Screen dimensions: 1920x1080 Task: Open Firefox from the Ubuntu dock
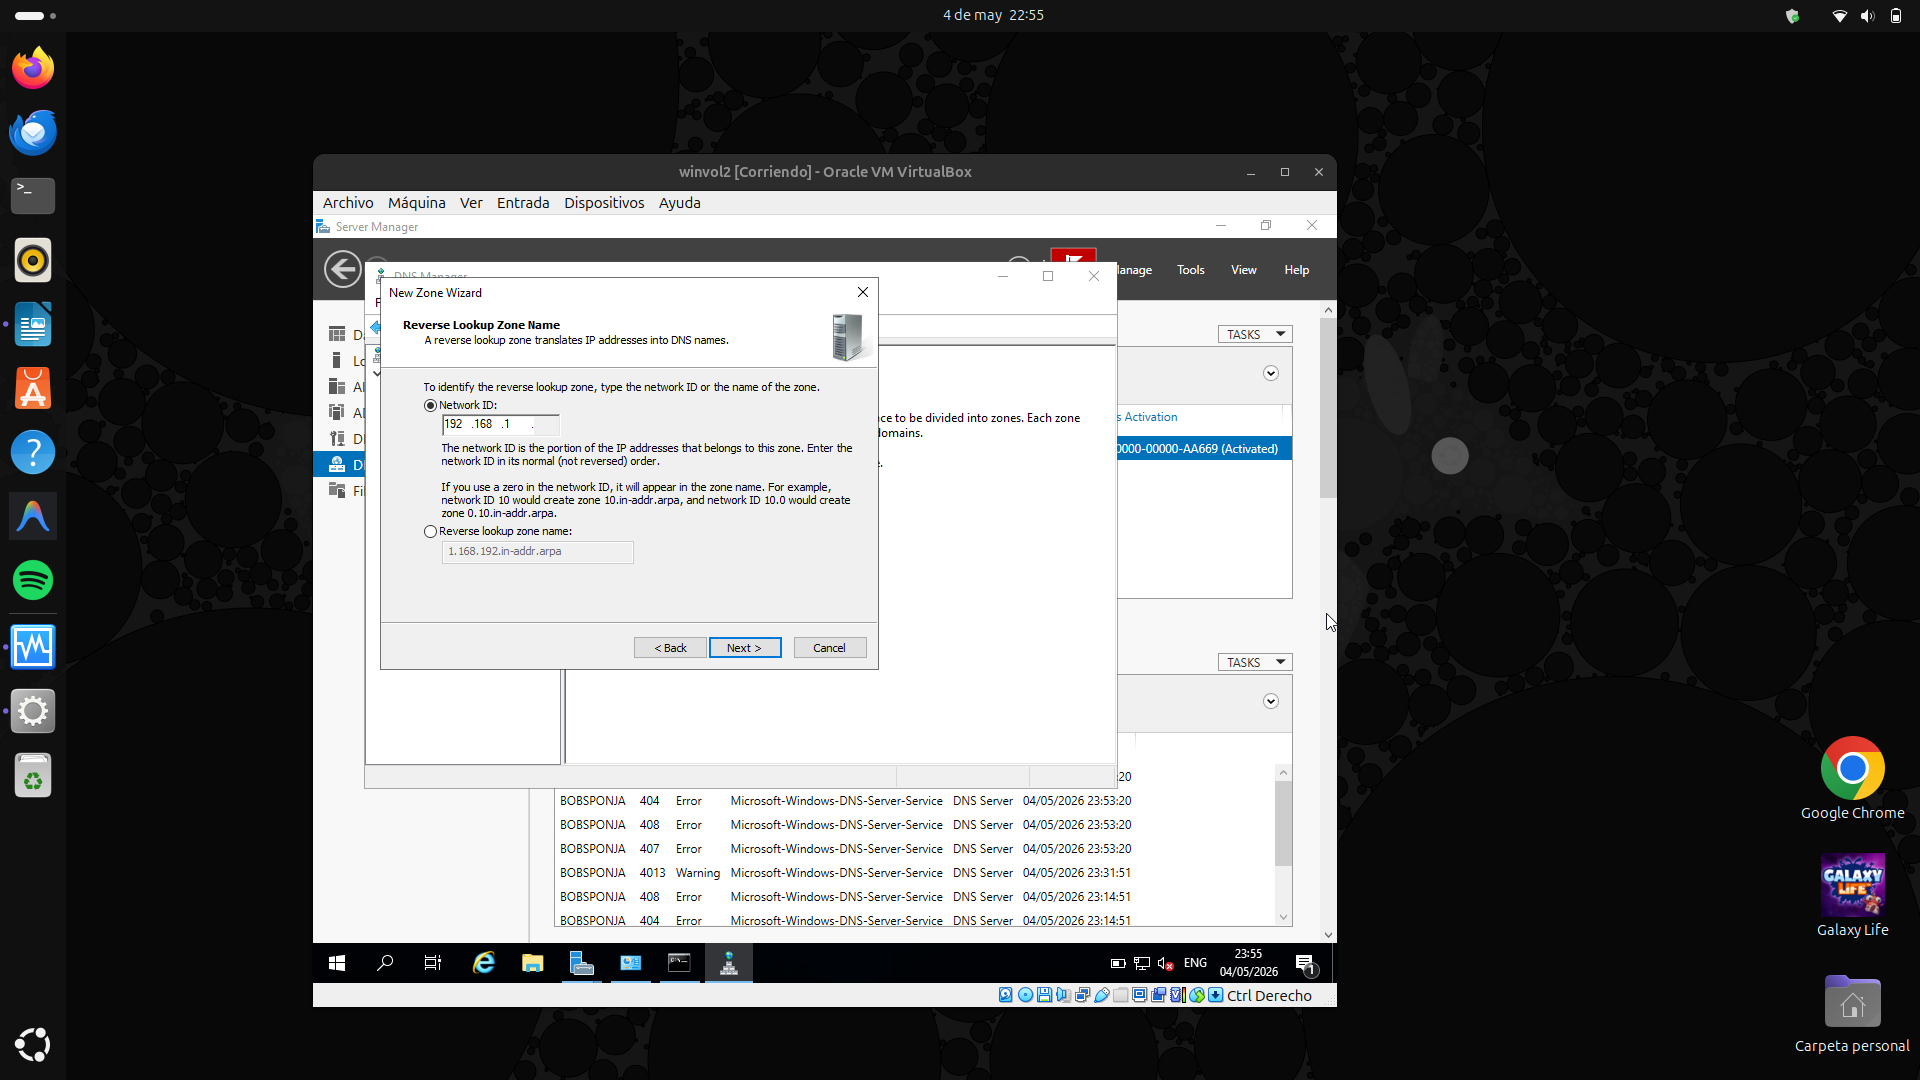click(33, 68)
